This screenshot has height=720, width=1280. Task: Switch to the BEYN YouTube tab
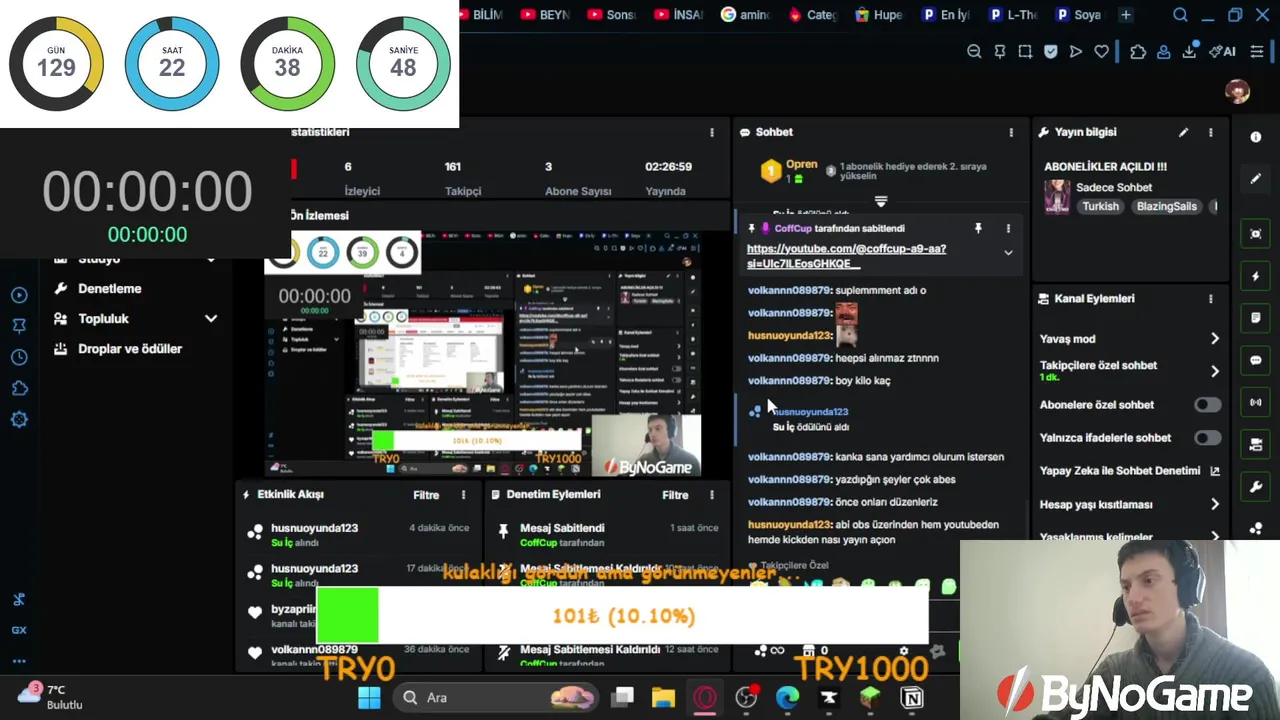545,15
